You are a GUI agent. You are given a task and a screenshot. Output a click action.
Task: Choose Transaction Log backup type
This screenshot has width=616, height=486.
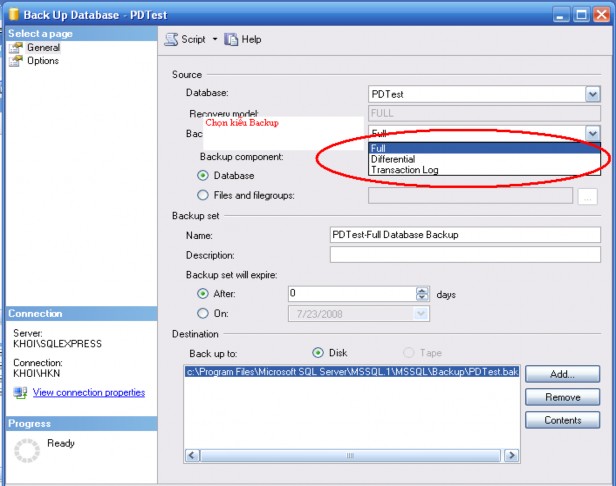[x=484, y=170]
